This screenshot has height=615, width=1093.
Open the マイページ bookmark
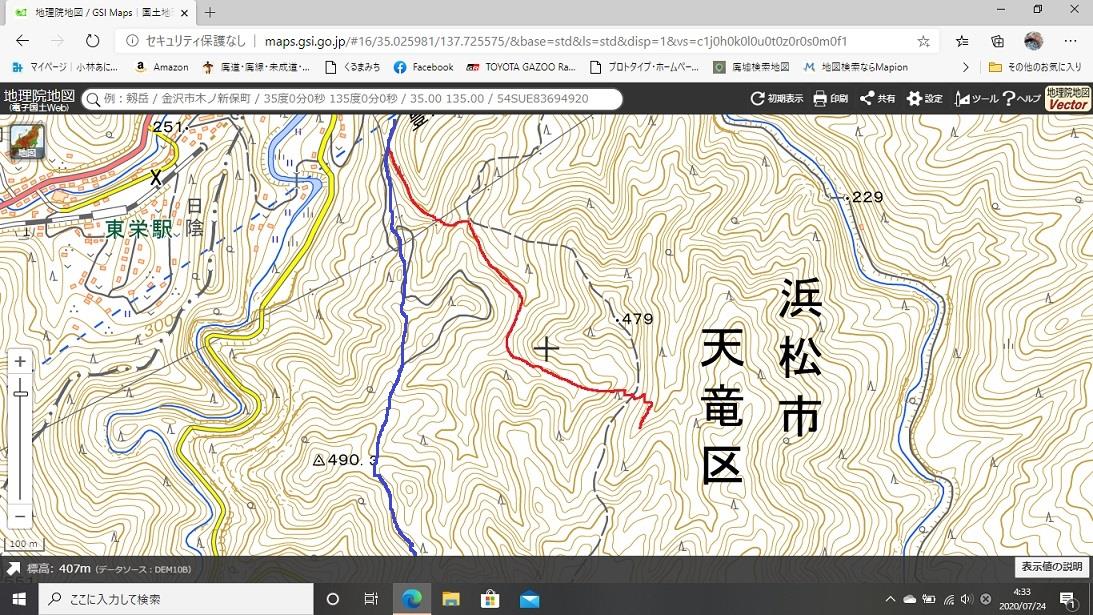click(x=65, y=67)
